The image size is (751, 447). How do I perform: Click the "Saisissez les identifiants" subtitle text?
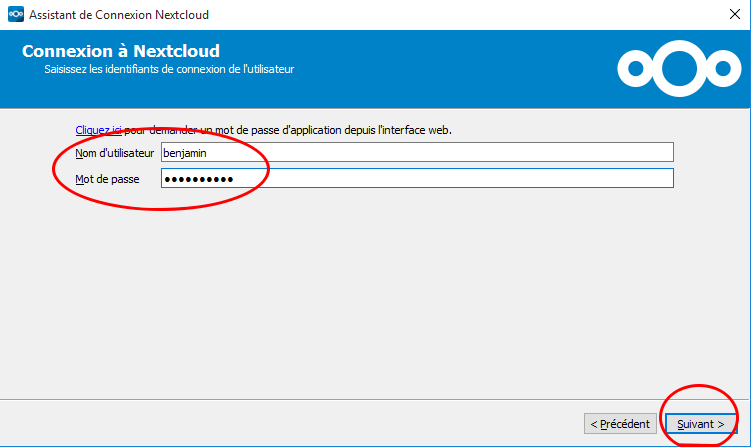tap(168, 70)
